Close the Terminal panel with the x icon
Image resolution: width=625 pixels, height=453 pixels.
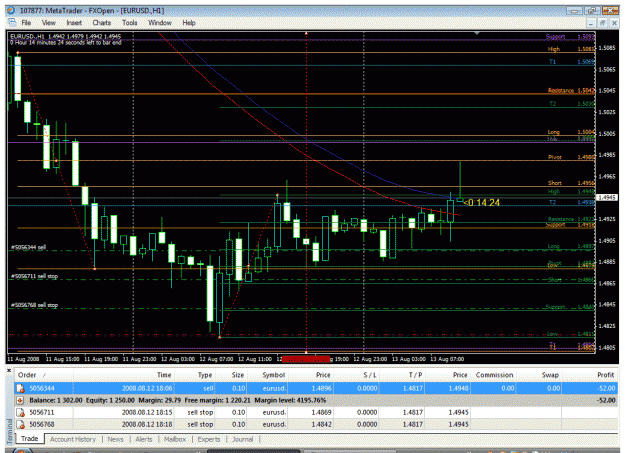coord(9,371)
